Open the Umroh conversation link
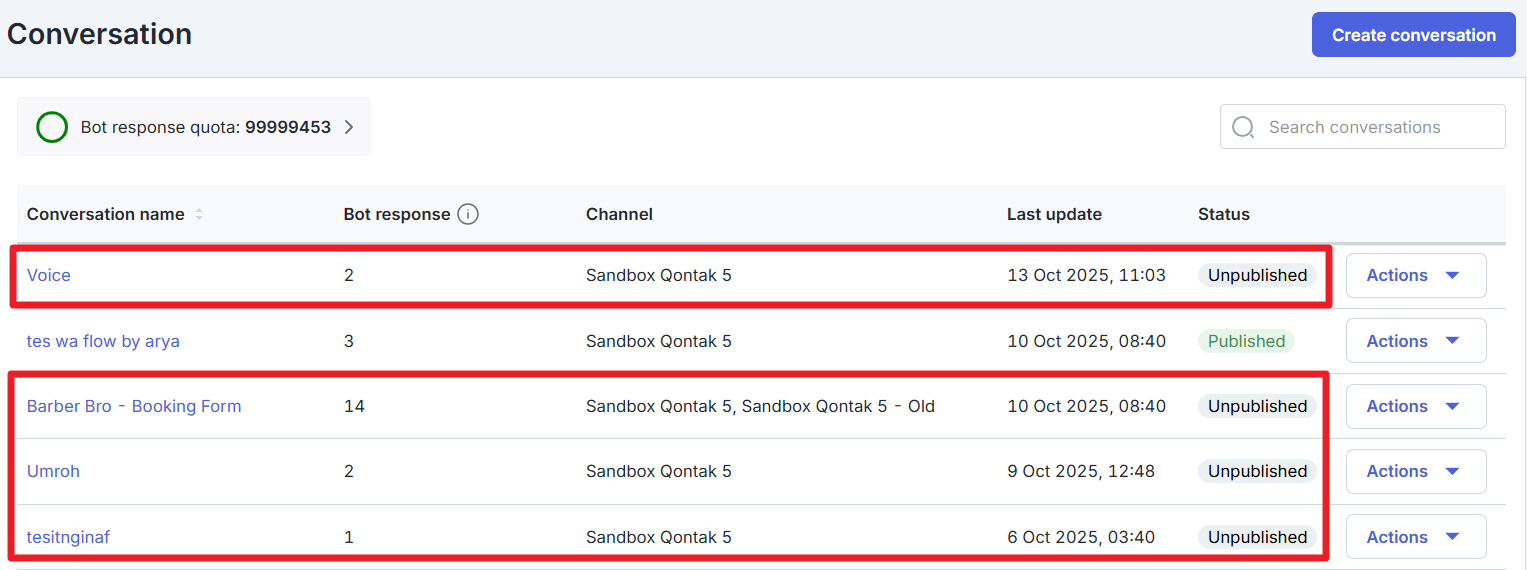 53,471
